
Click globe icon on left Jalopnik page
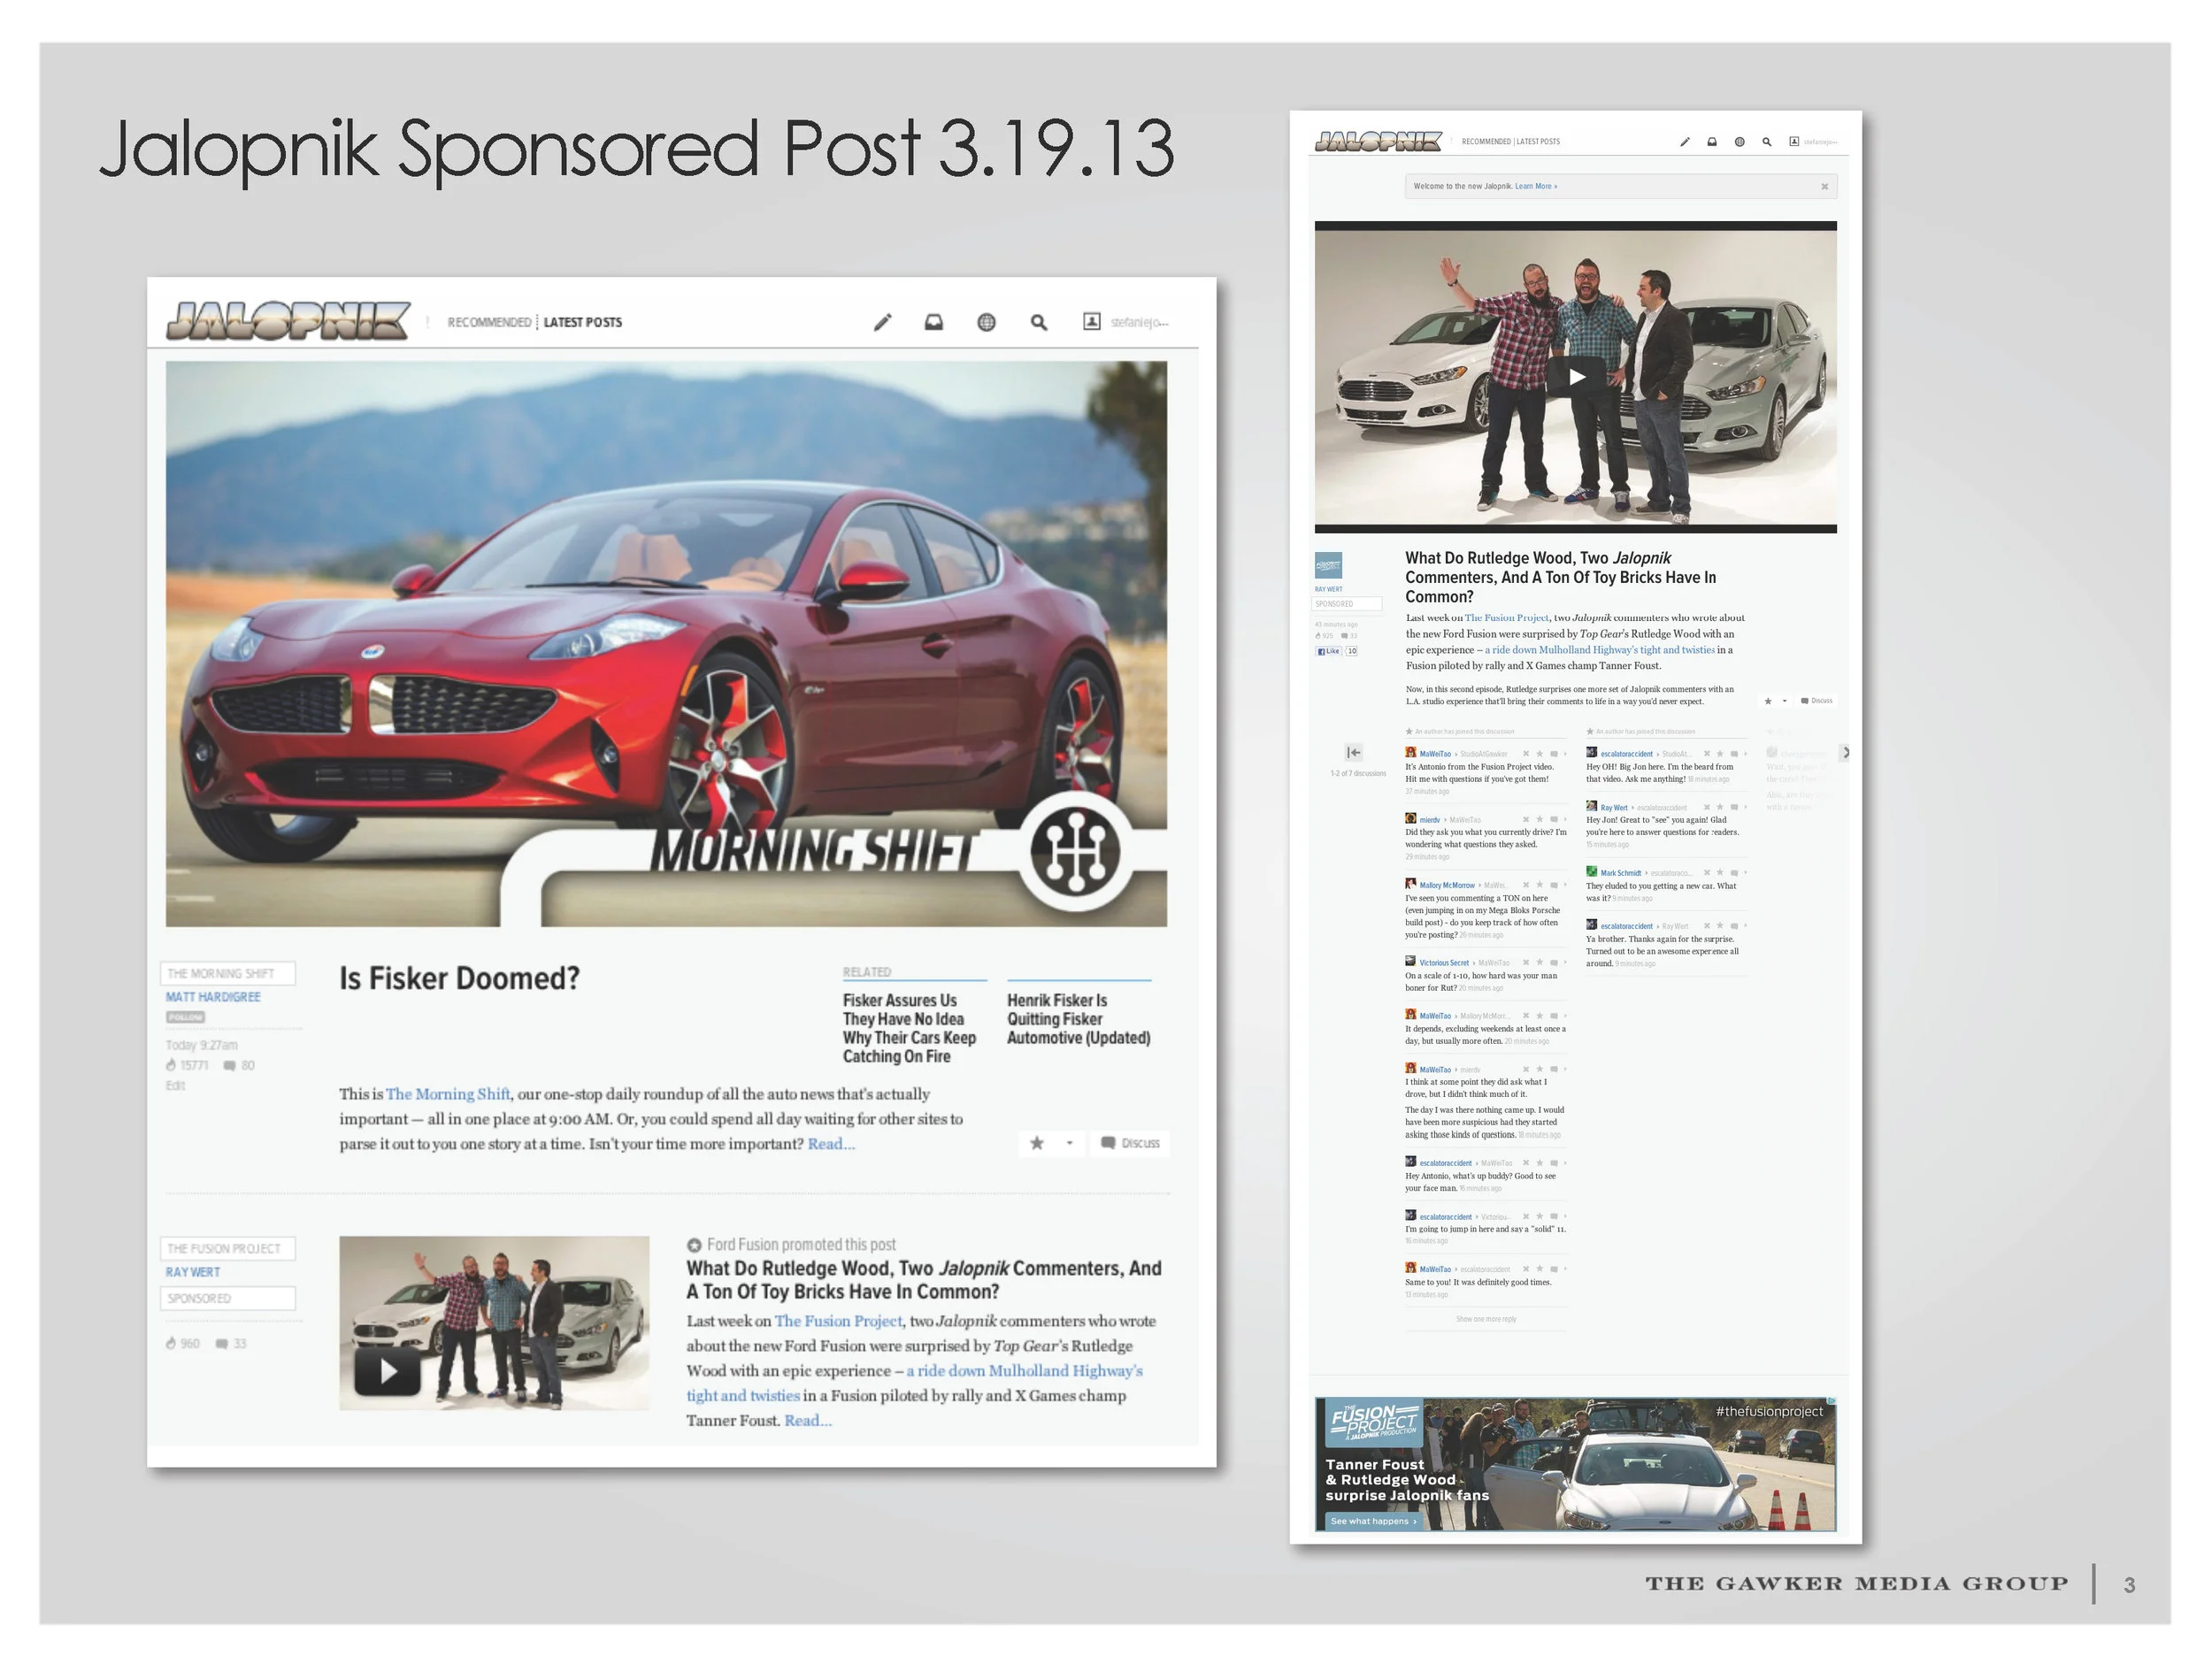coord(986,322)
